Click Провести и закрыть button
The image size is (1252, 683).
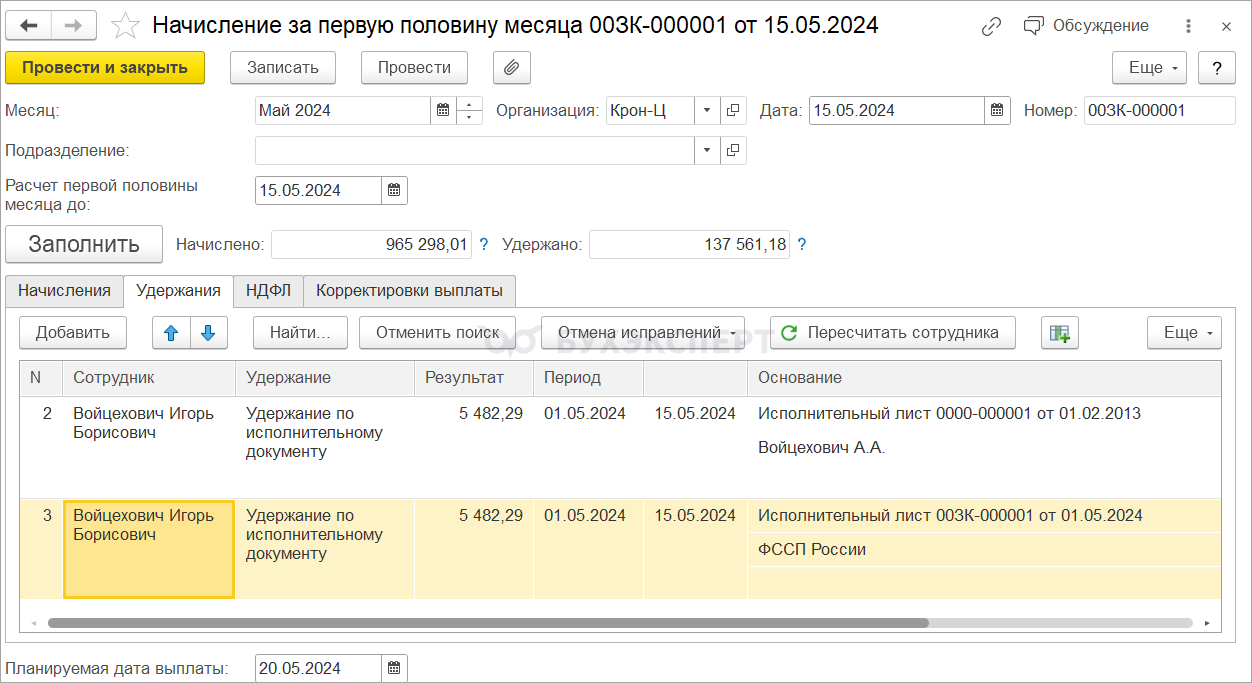pos(105,68)
